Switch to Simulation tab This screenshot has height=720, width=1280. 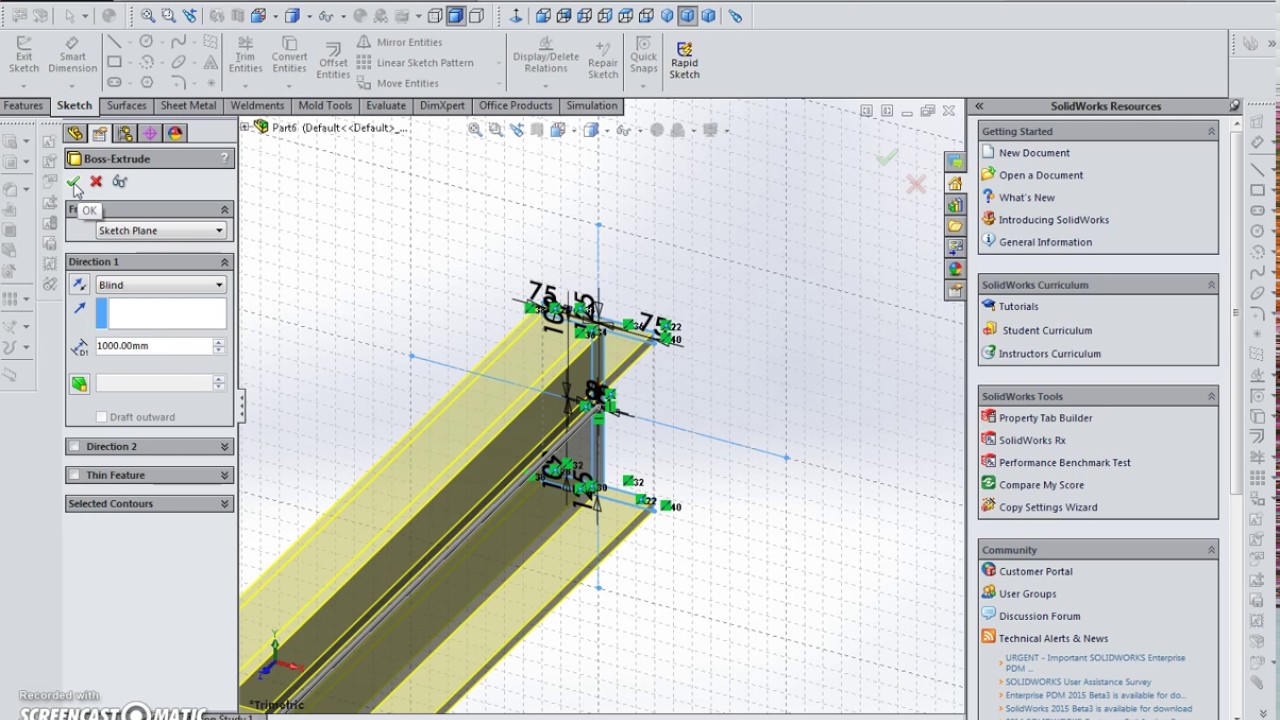coord(592,106)
